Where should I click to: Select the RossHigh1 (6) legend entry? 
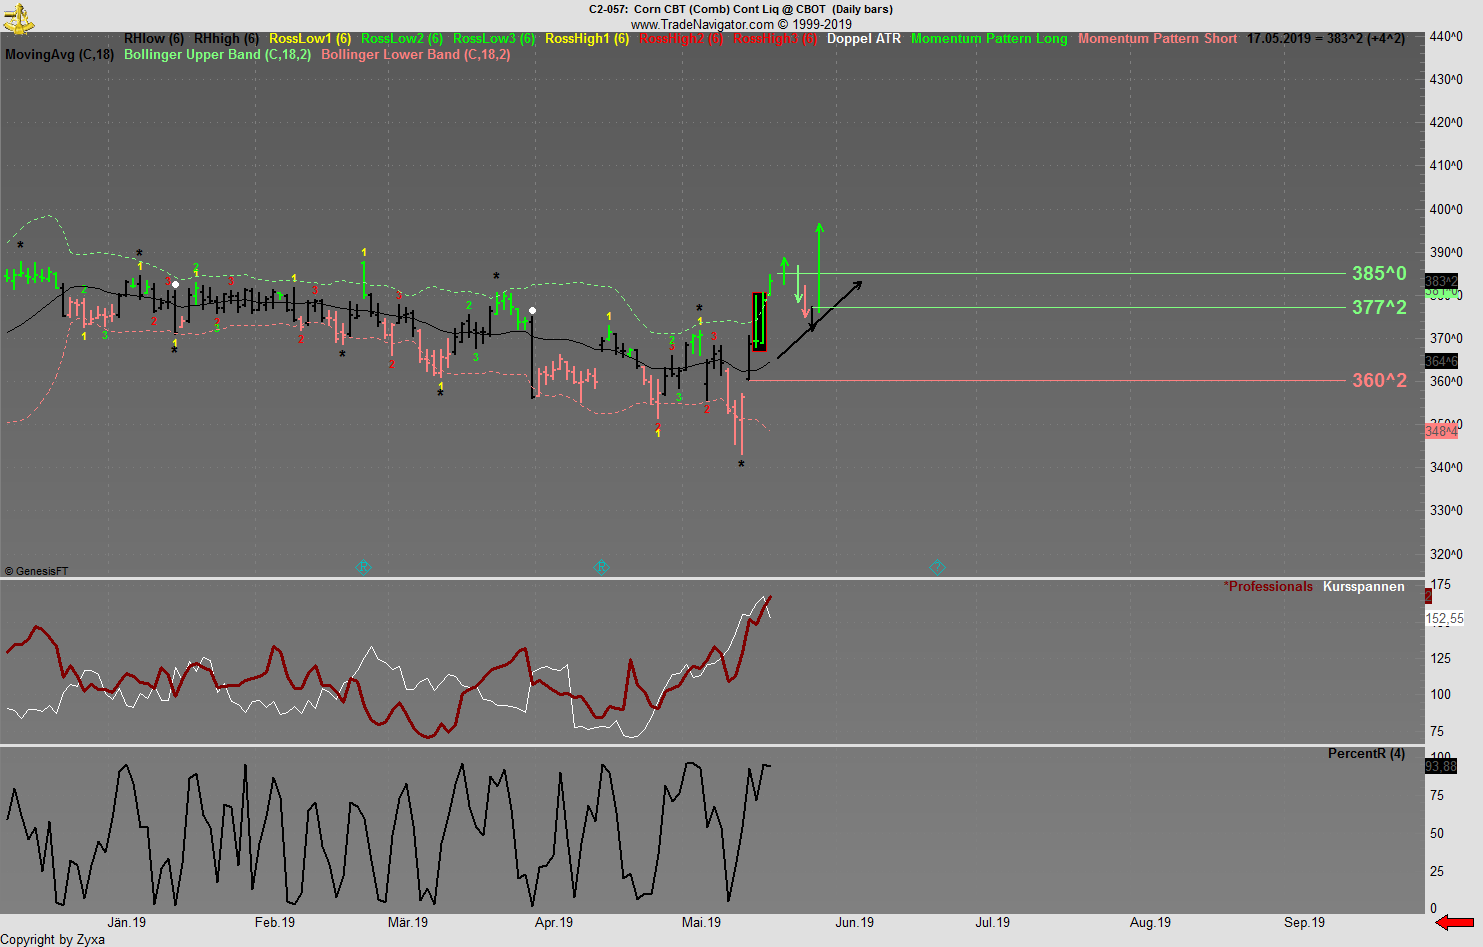[586, 38]
